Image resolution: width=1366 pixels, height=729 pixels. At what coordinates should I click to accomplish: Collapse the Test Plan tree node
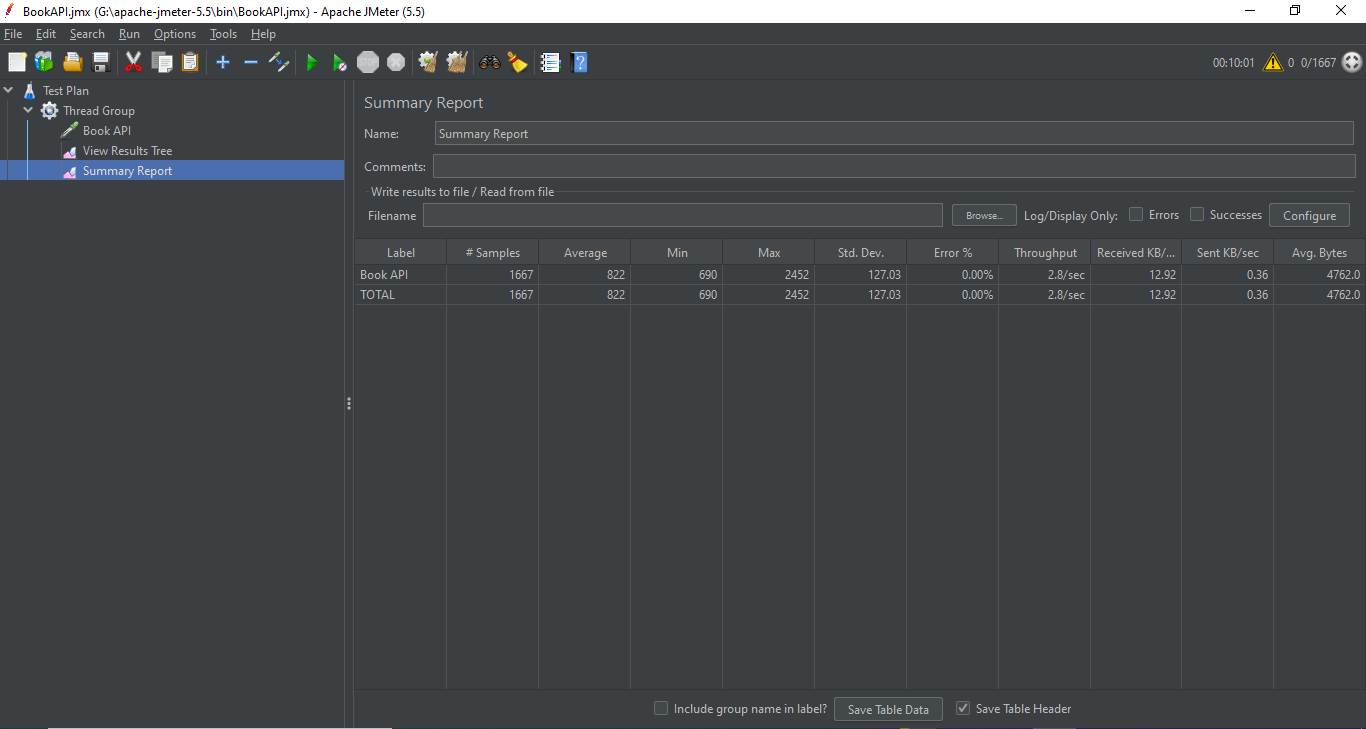click(9, 90)
